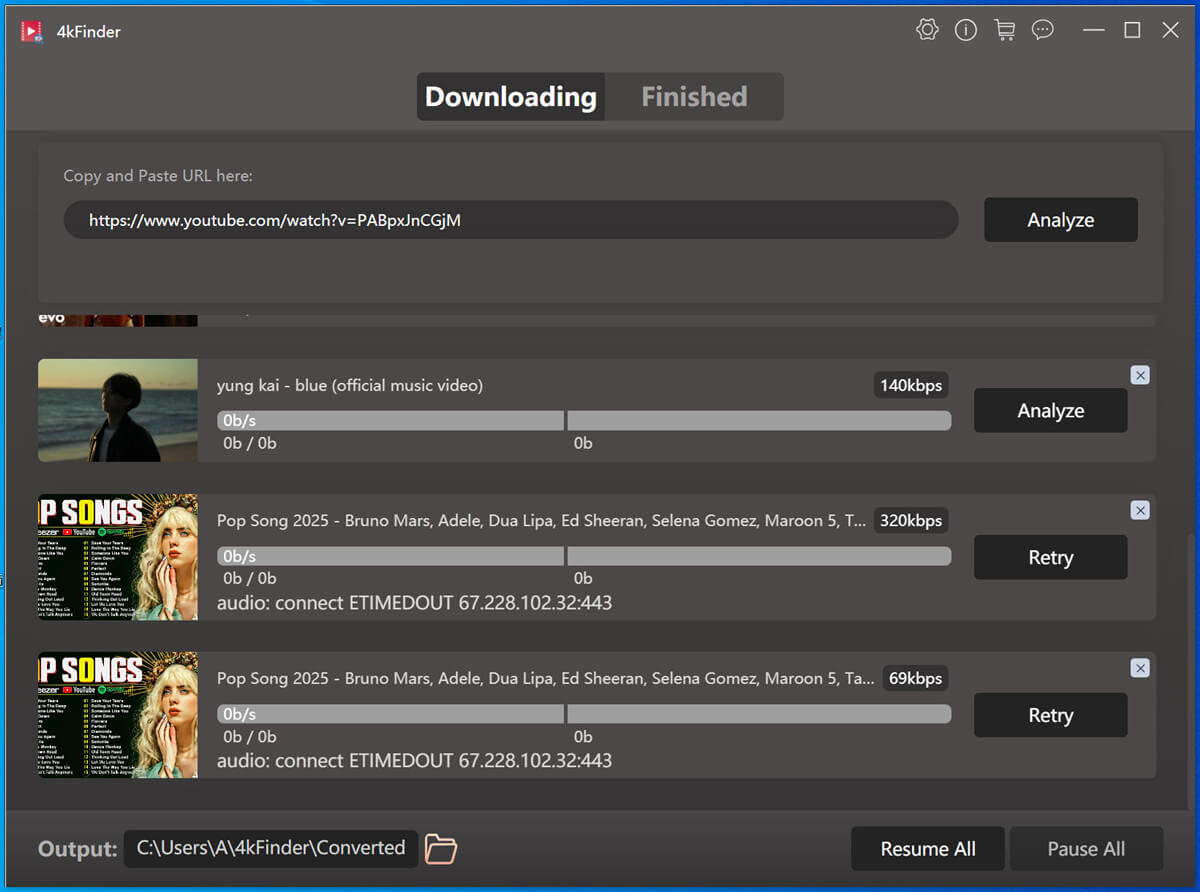Open output folder with folder icon

pyautogui.click(x=441, y=849)
